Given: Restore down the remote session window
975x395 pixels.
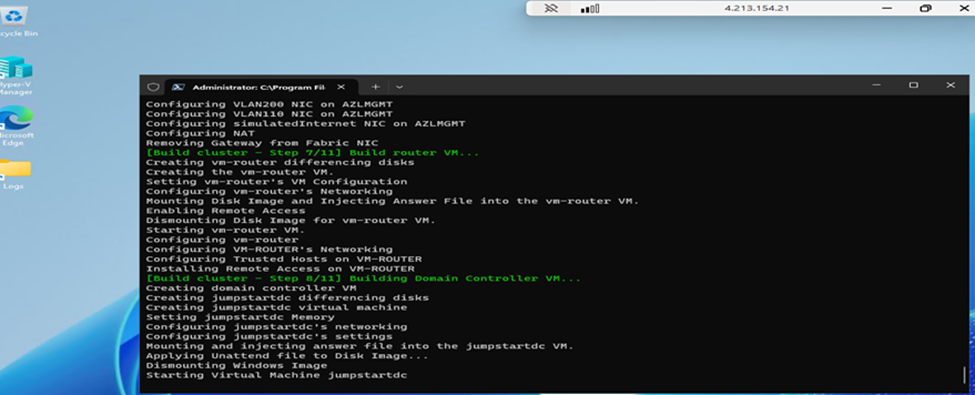Looking at the screenshot, I should pyautogui.click(x=925, y=8).
